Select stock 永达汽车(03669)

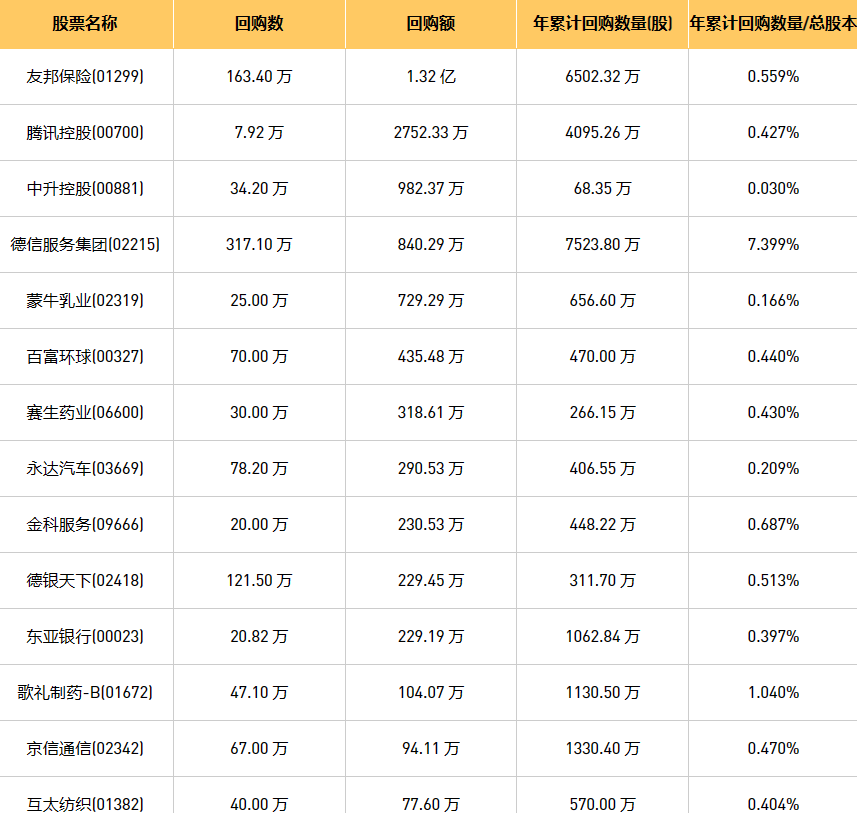point(85,469)
